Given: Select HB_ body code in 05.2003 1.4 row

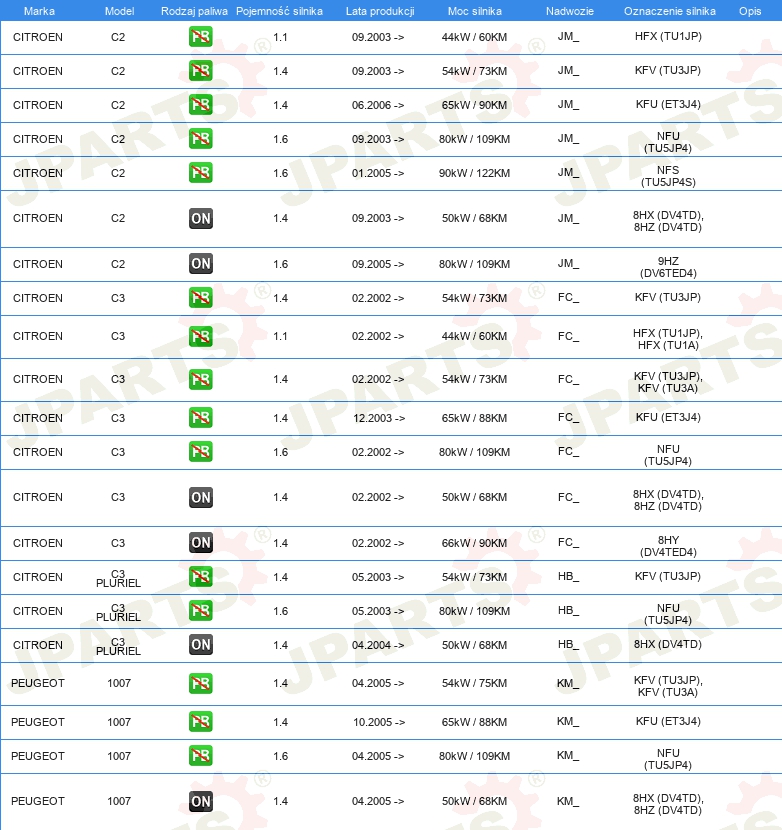Looking at the screenshot, I should pos(568,576).
